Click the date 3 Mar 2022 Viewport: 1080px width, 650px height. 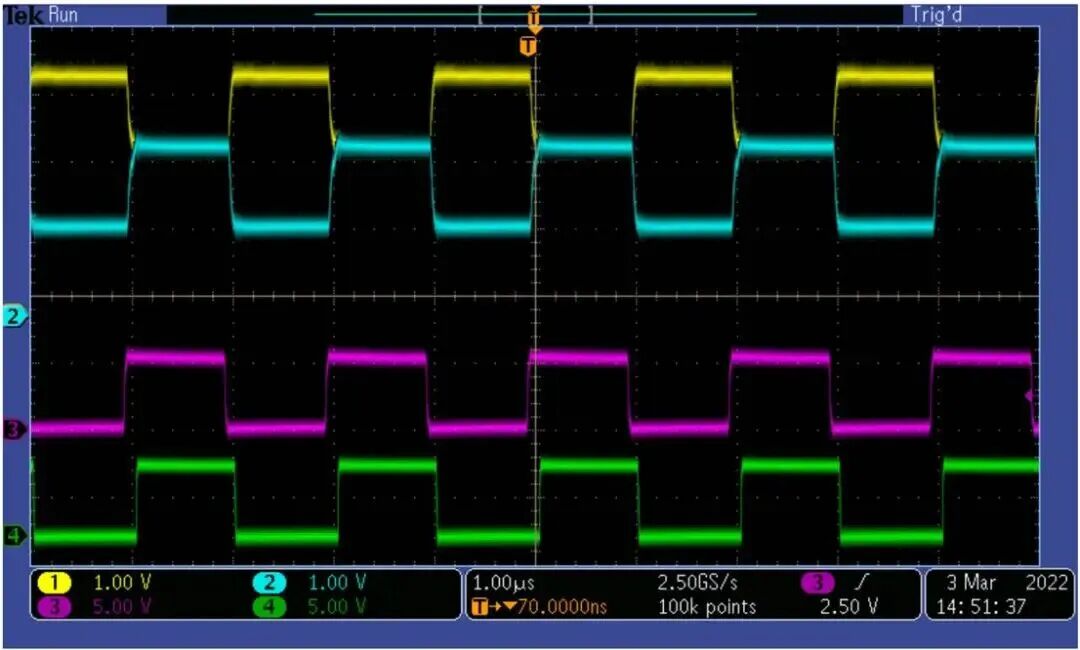coord(1006,583)
